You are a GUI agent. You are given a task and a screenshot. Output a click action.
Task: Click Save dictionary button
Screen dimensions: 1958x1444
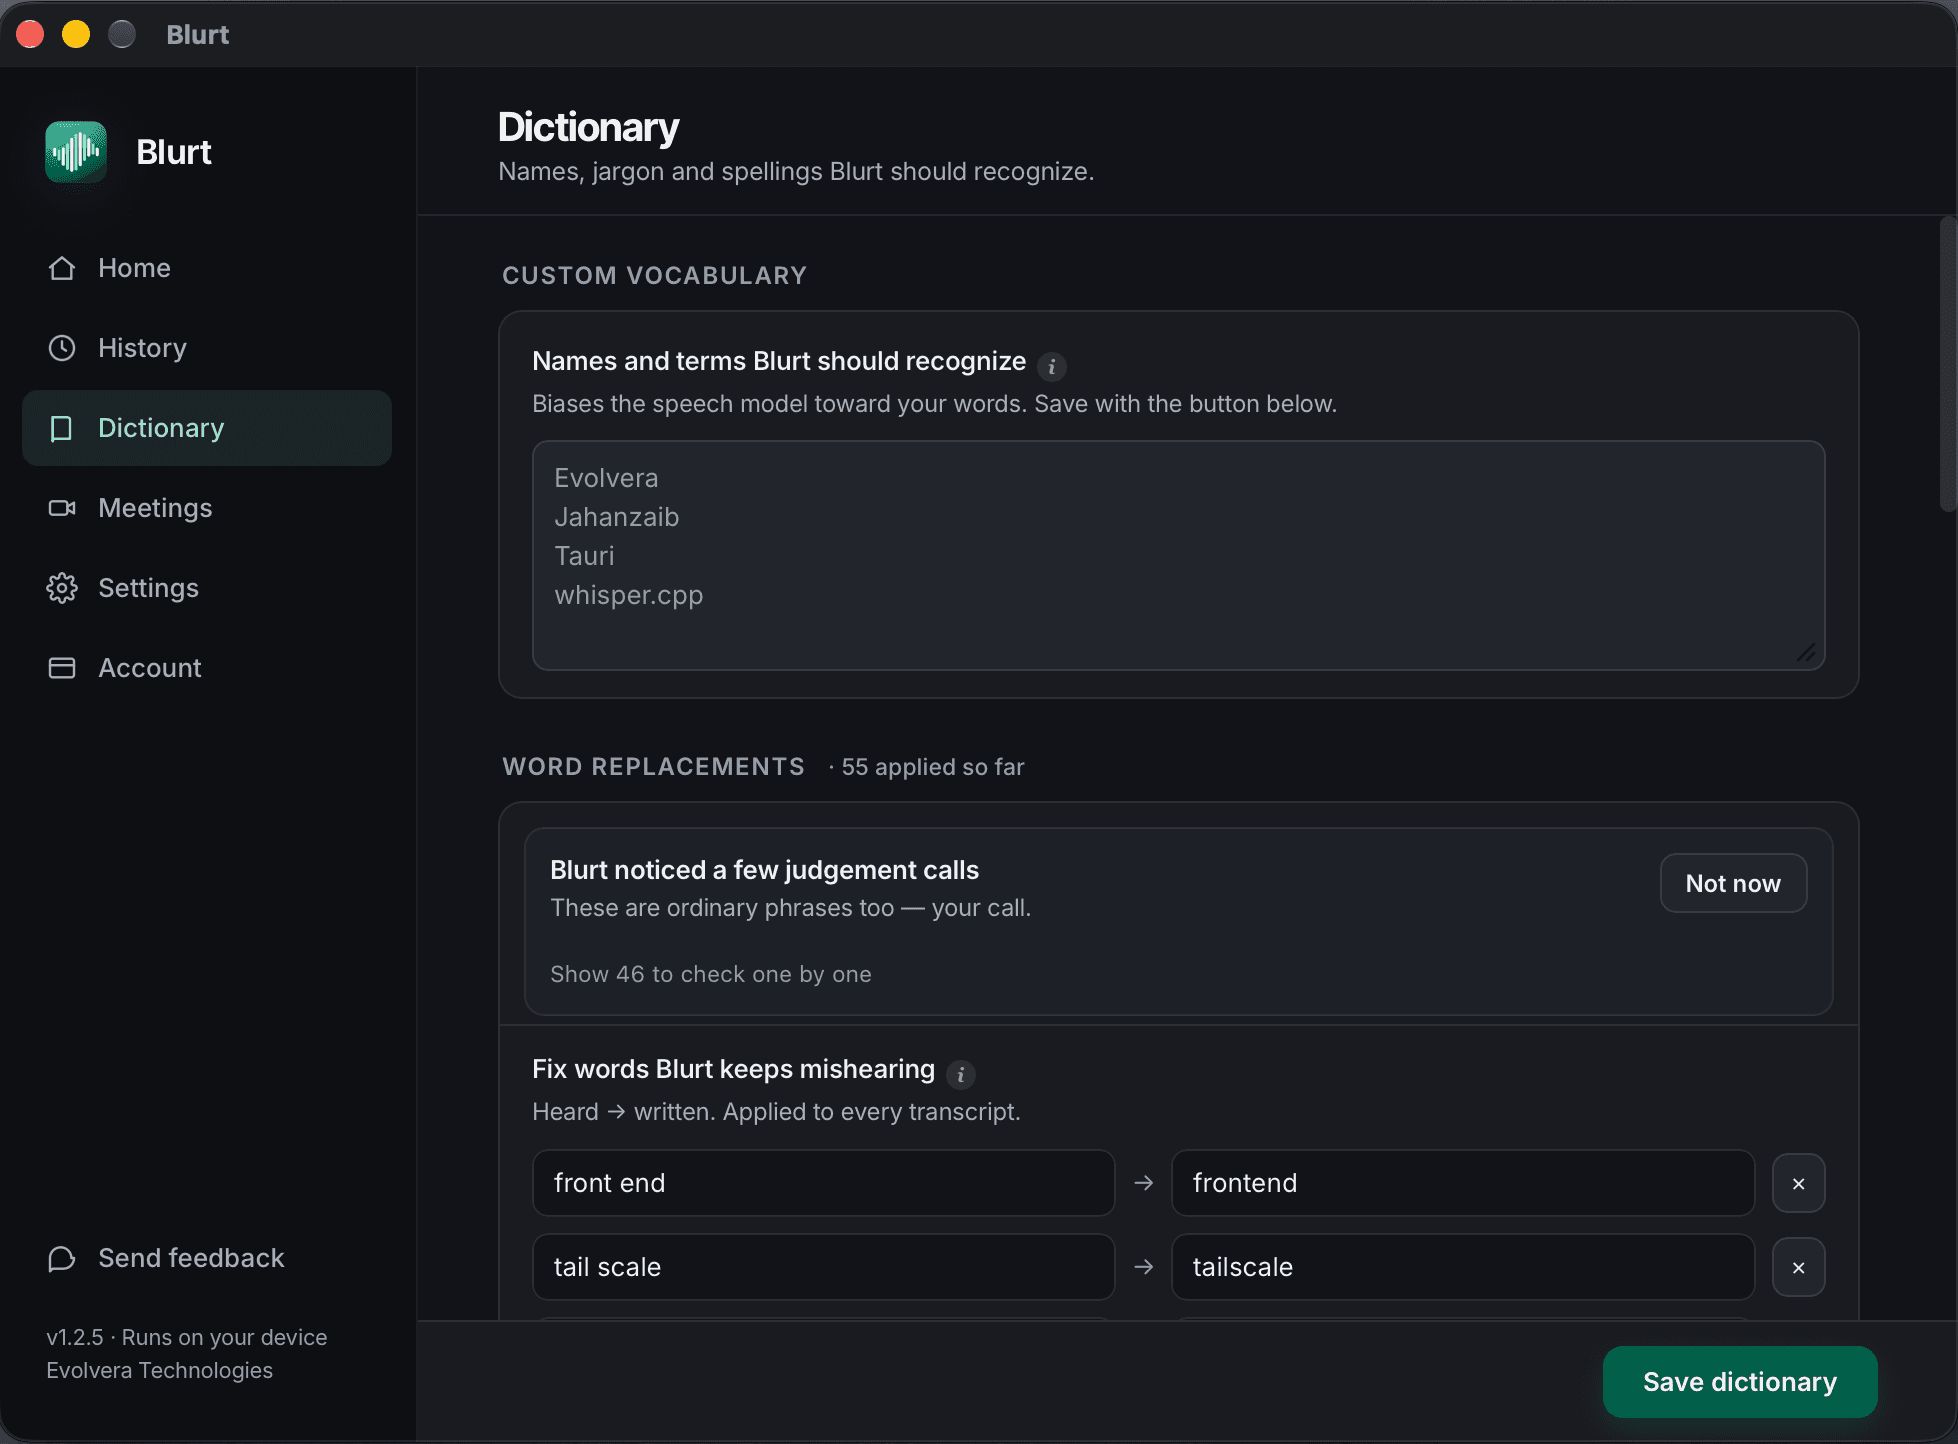1740,1382
